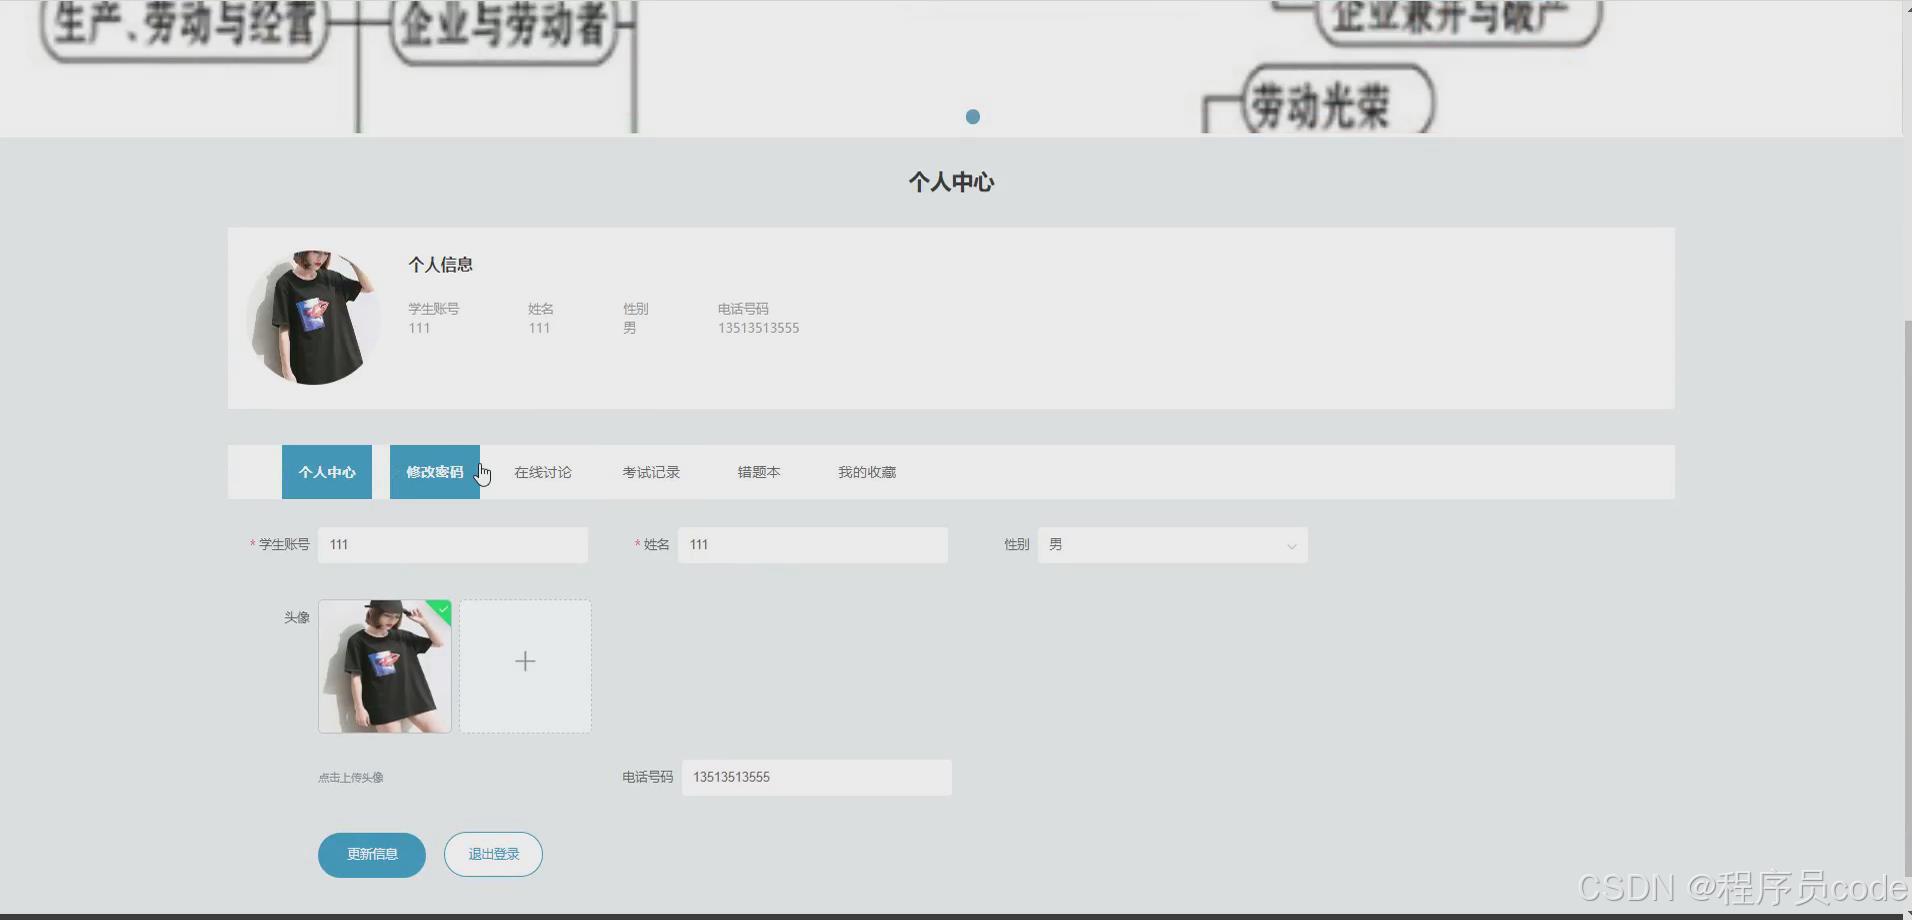Click the green checkmark on the uploaded avatar
1912x920 pixels.
[442, 610]
